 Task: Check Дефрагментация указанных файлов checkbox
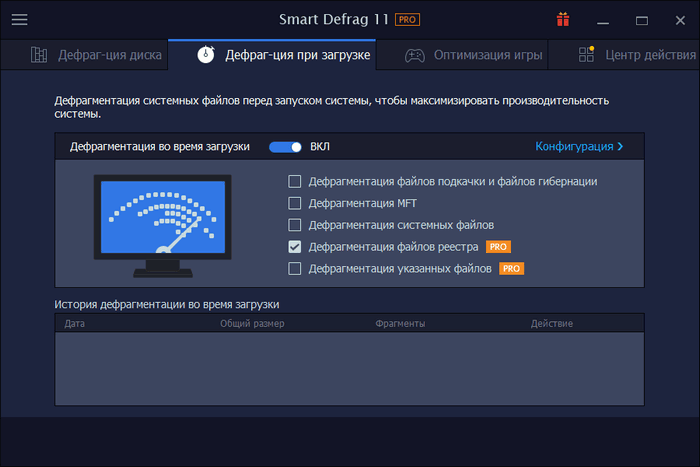294,269
